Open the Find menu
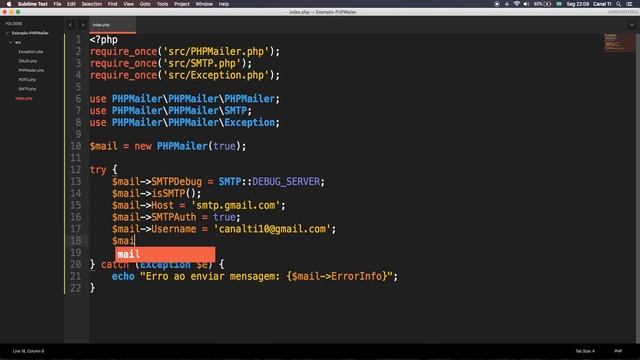This screenshot has height=360, width=640. (112, 4)
